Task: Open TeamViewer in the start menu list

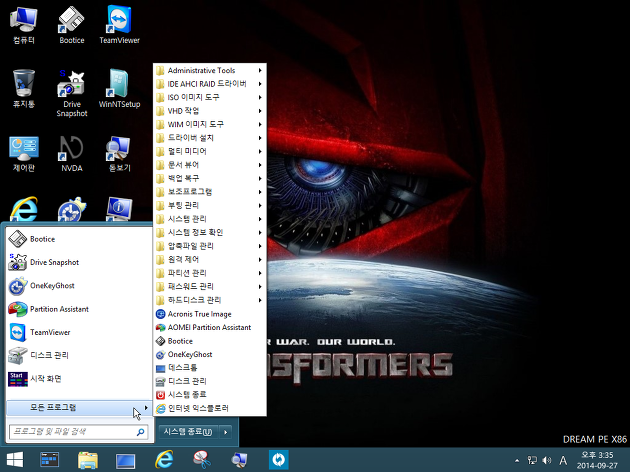Action: tap(79, 332)
